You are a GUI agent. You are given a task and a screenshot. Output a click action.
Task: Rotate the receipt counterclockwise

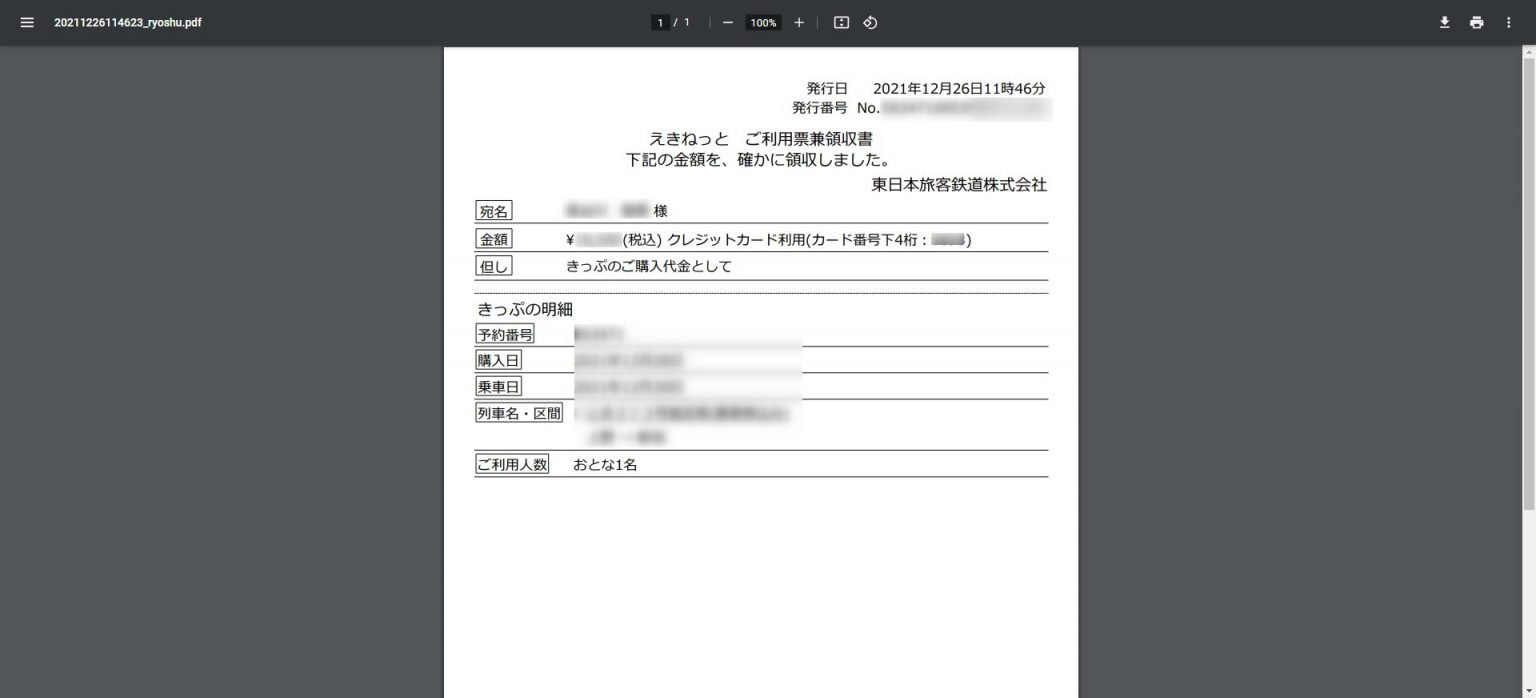coord(869,22)
